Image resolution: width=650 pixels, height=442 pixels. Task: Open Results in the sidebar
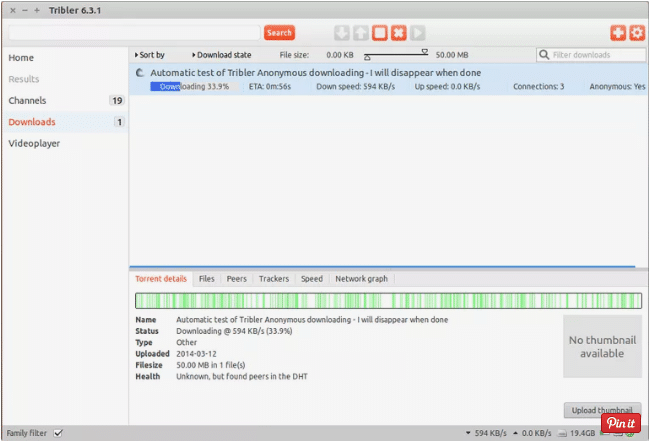pyautogui.click(x=24, y=79)
